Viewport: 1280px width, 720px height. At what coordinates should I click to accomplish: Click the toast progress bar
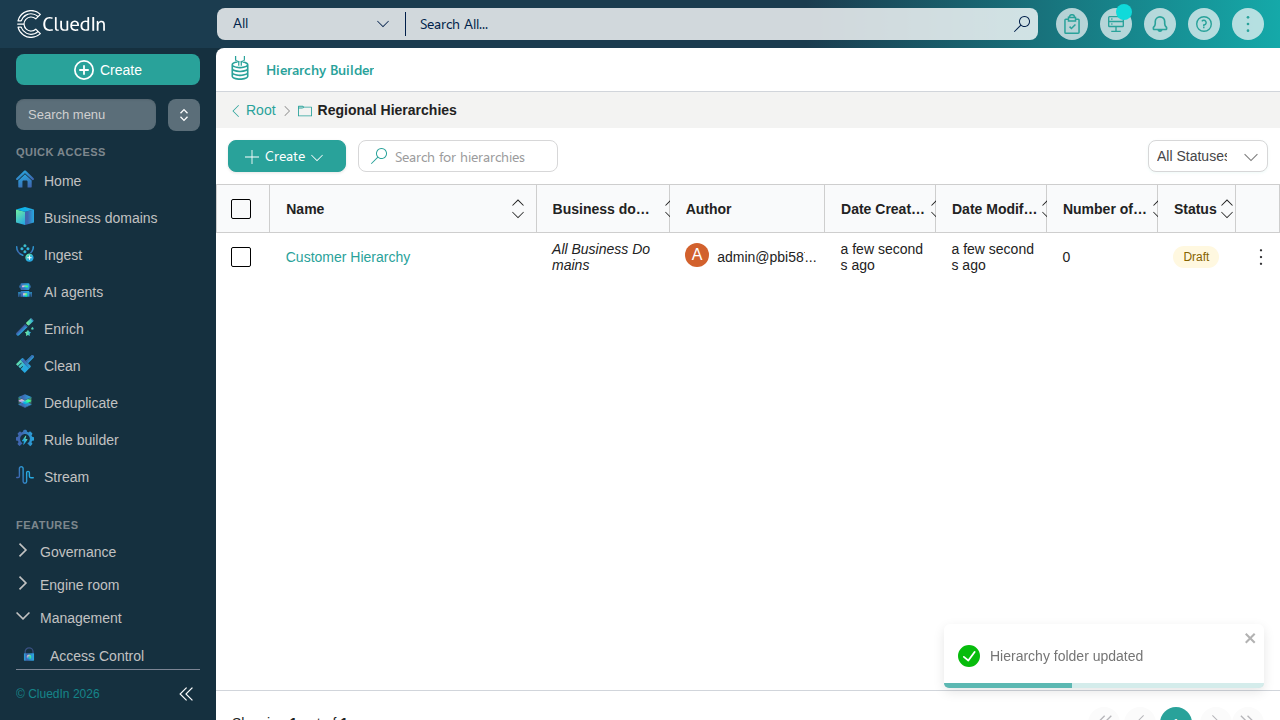coord(1104,685)
